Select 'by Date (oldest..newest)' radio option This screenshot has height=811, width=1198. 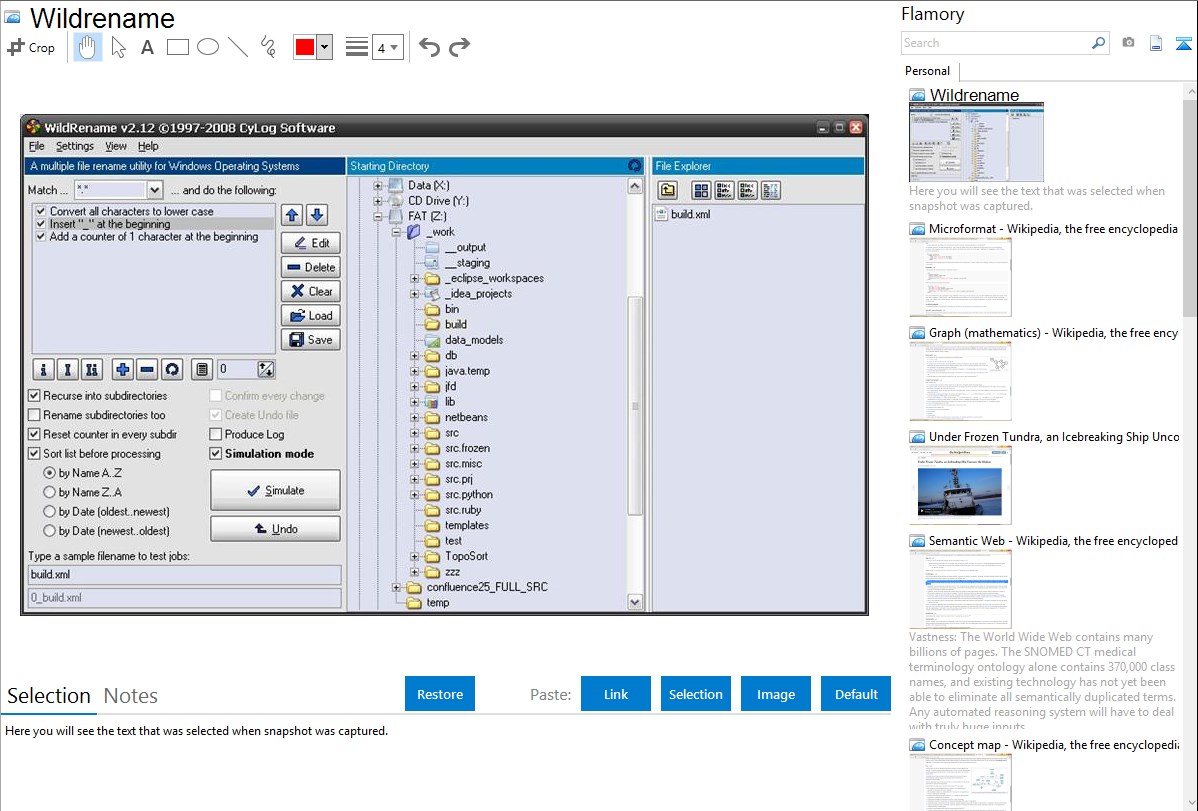[x=50, y=511]
